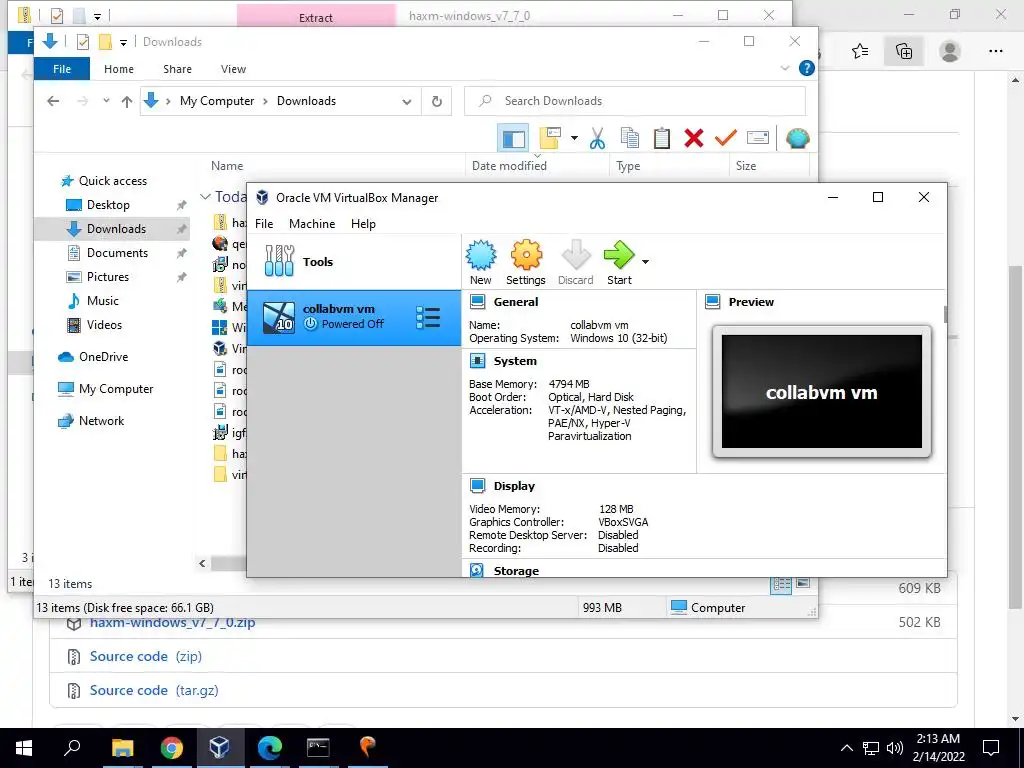Click the New VM toolbar icon

[x=481, y=263]
